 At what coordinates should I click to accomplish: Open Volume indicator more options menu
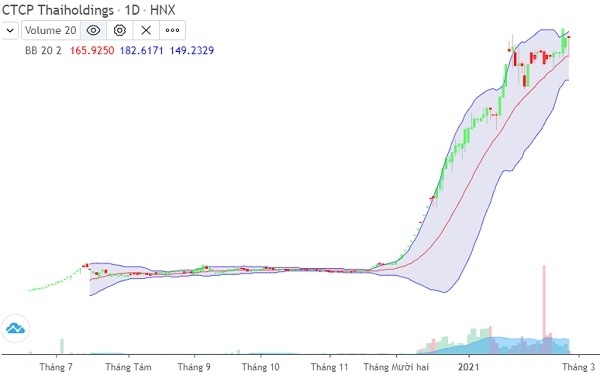172,30
